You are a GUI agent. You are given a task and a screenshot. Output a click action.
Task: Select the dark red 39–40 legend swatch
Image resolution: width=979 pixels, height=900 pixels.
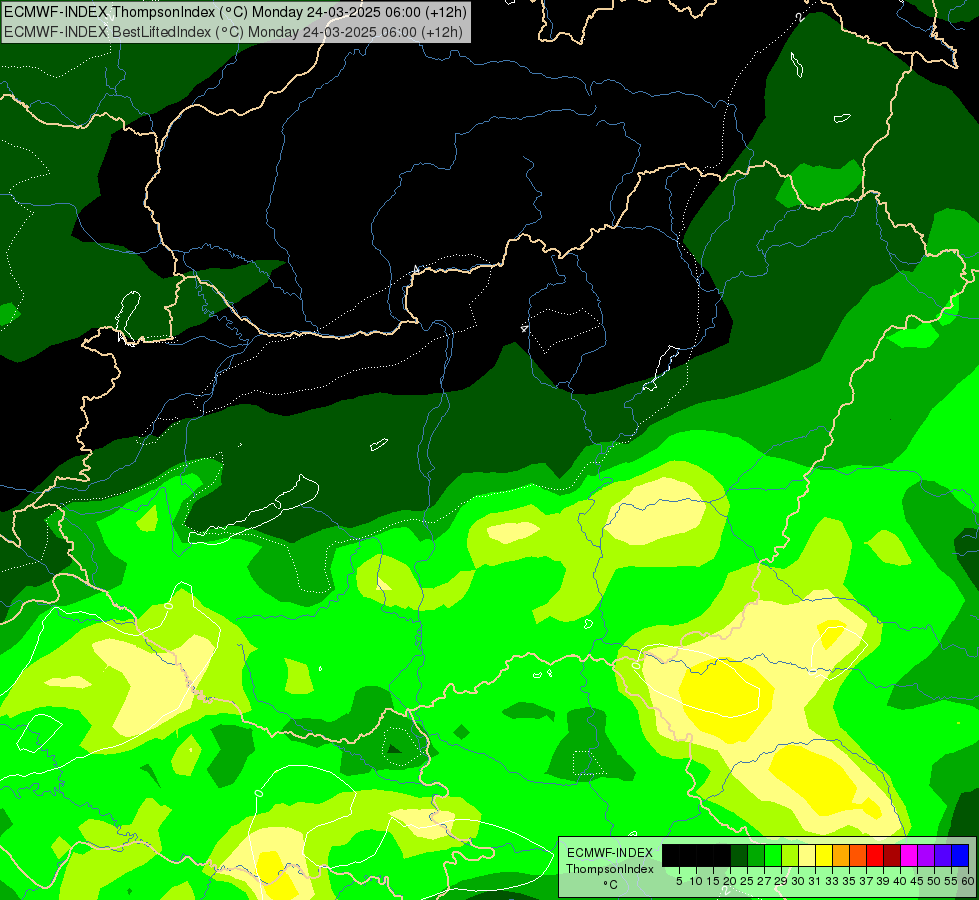click(892, 855)
